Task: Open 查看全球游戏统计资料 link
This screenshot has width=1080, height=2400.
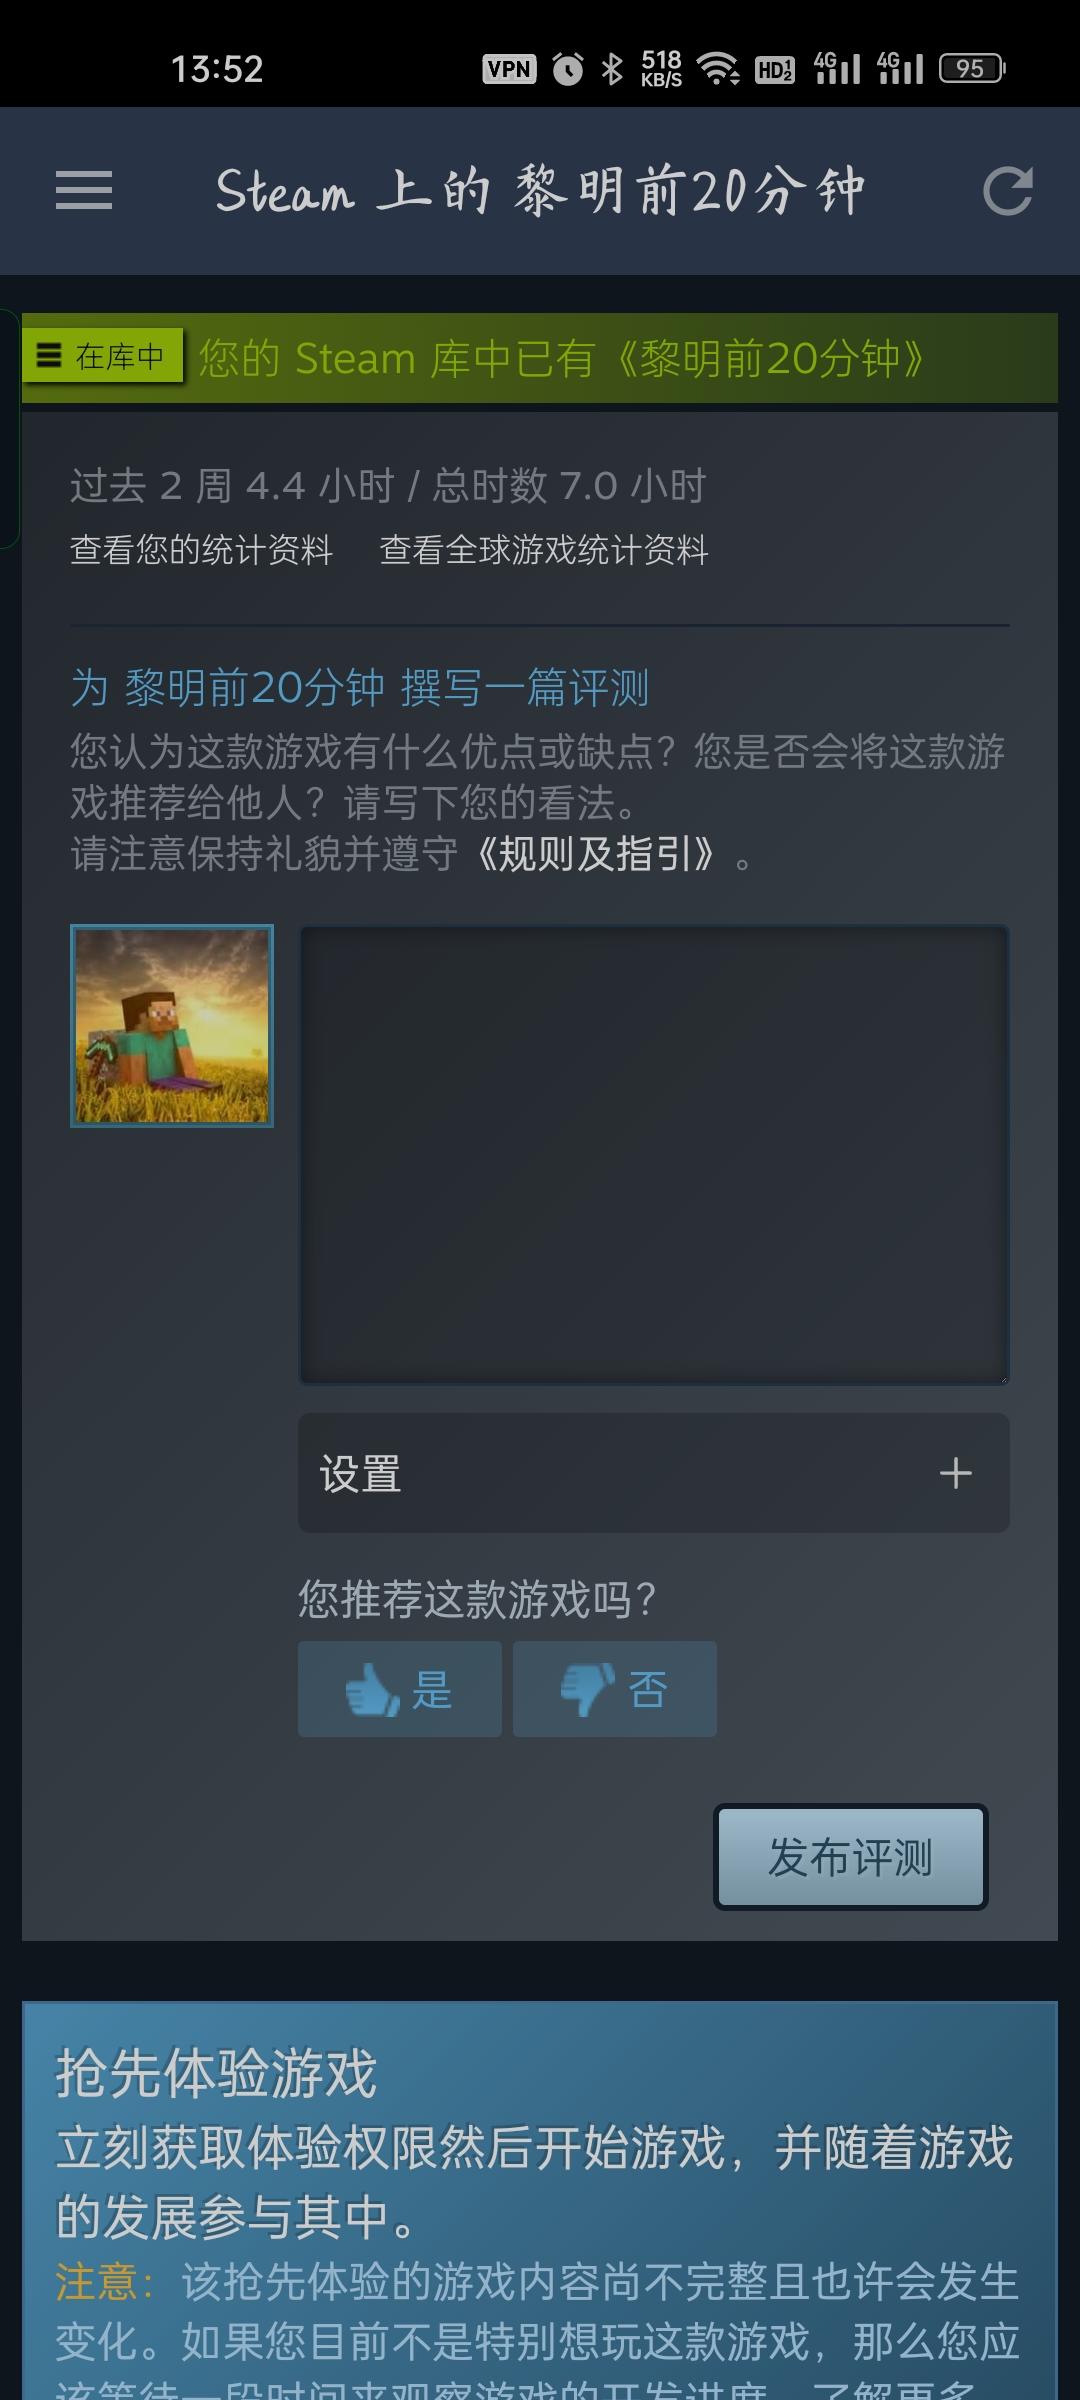Action: [544, 550]
